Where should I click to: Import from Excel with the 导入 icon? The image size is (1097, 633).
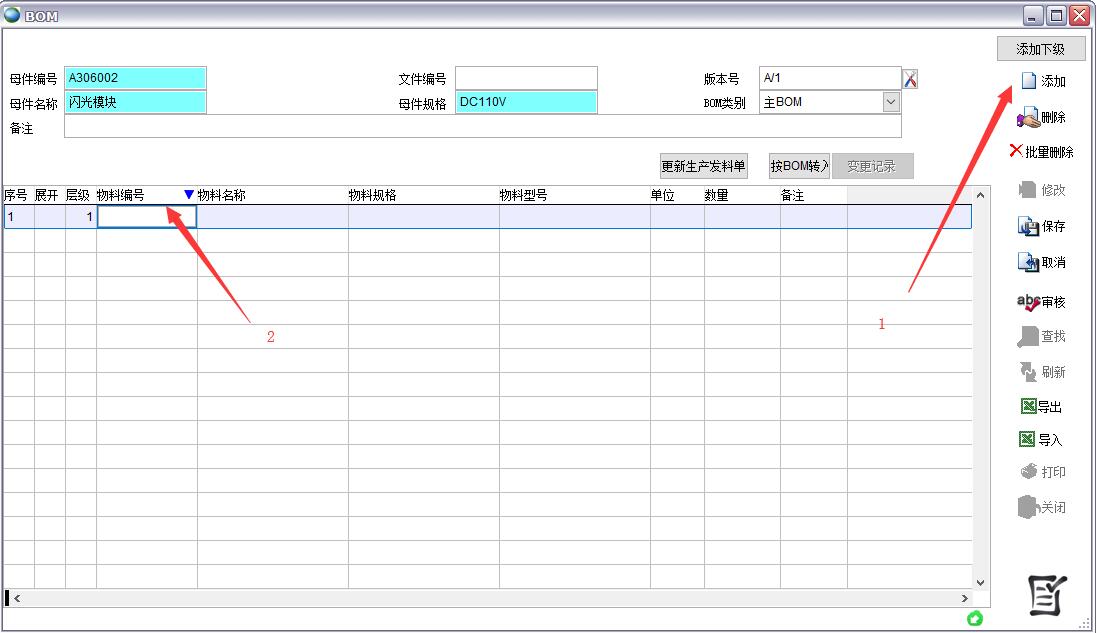(x=1027, y=439)
